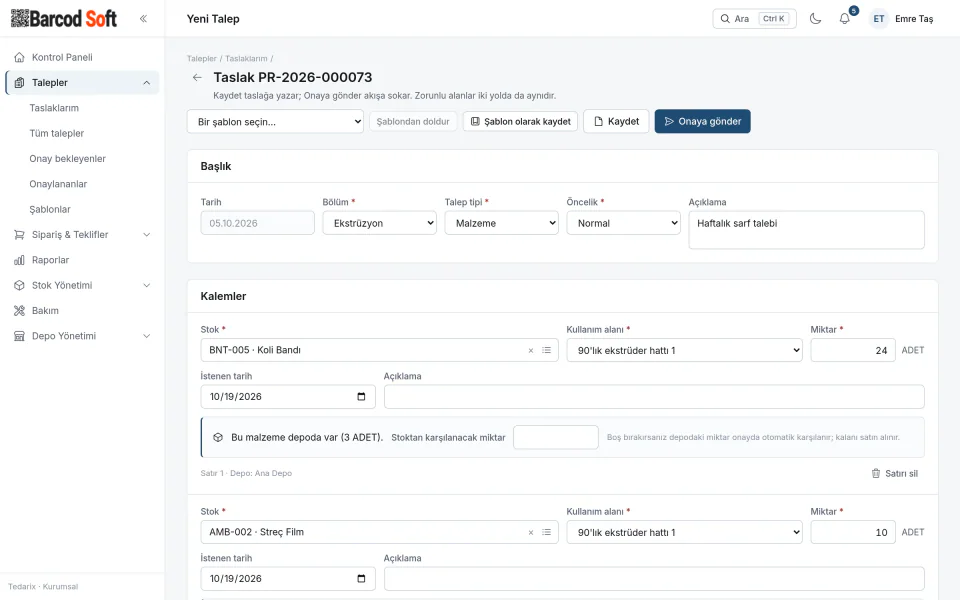Expand Stok Yönetimi menu
Viewport: 960px width, 600px height.
coord(82,285)
